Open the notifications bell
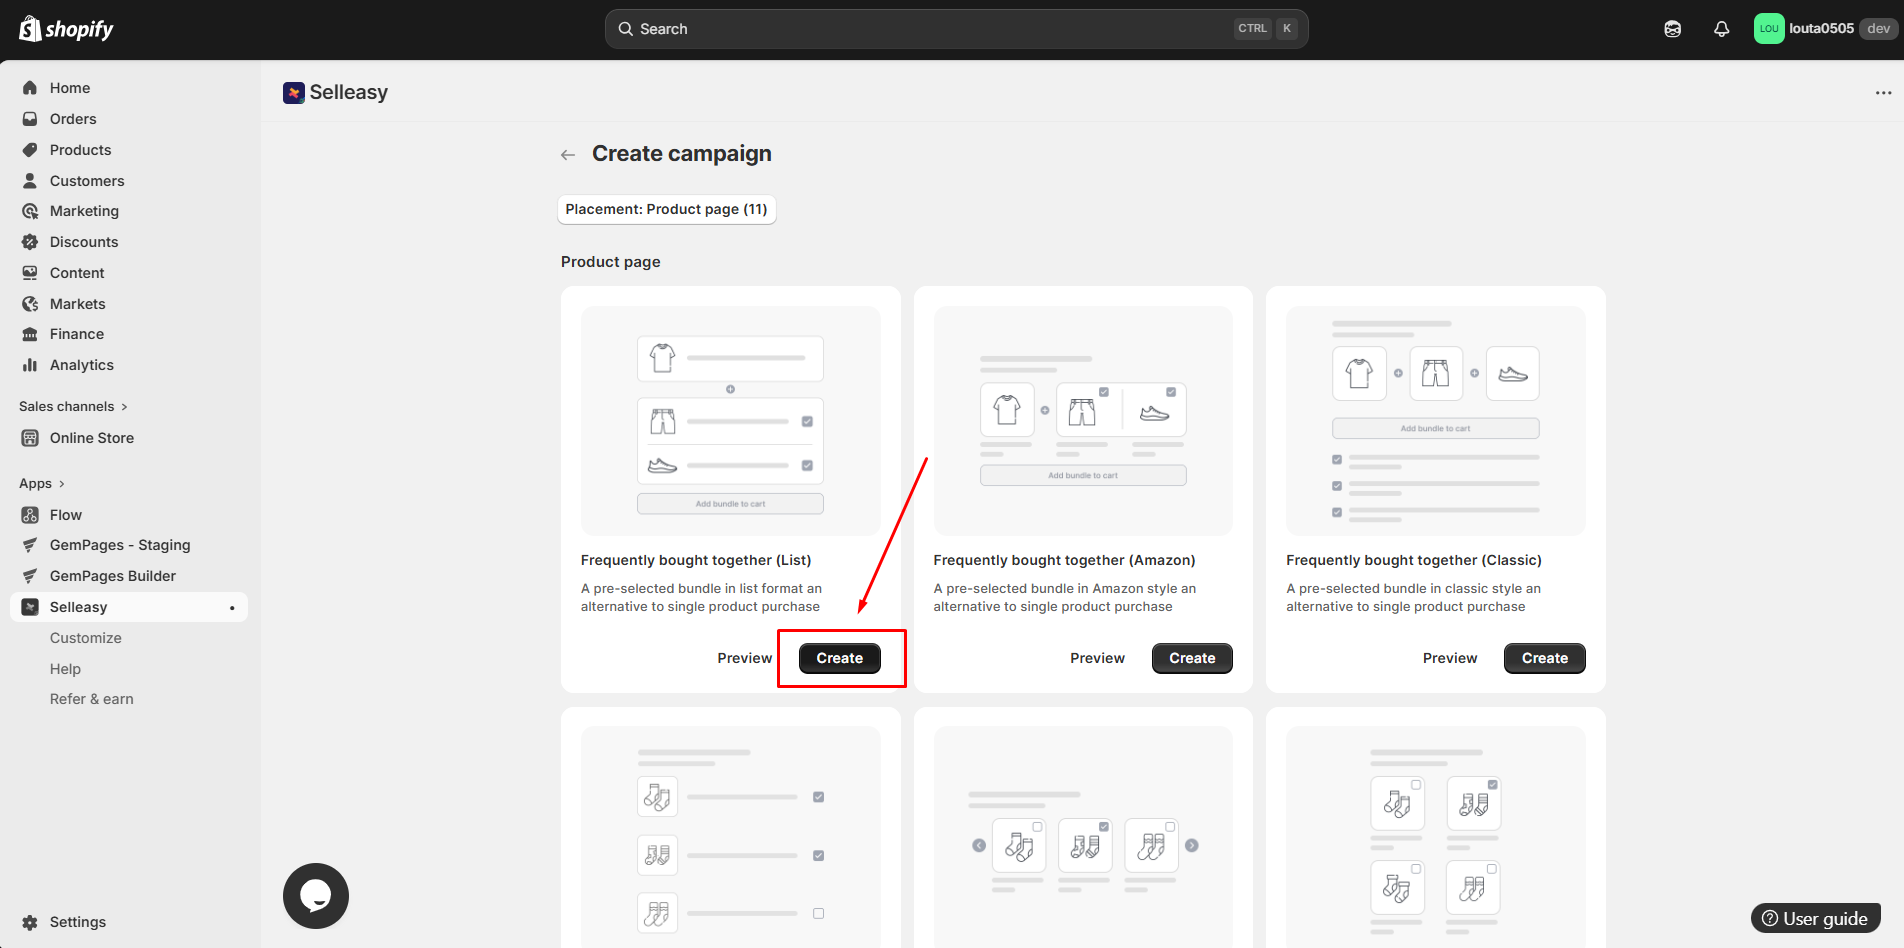Viewport: 1904px width, 948px height. (1721, 29)
